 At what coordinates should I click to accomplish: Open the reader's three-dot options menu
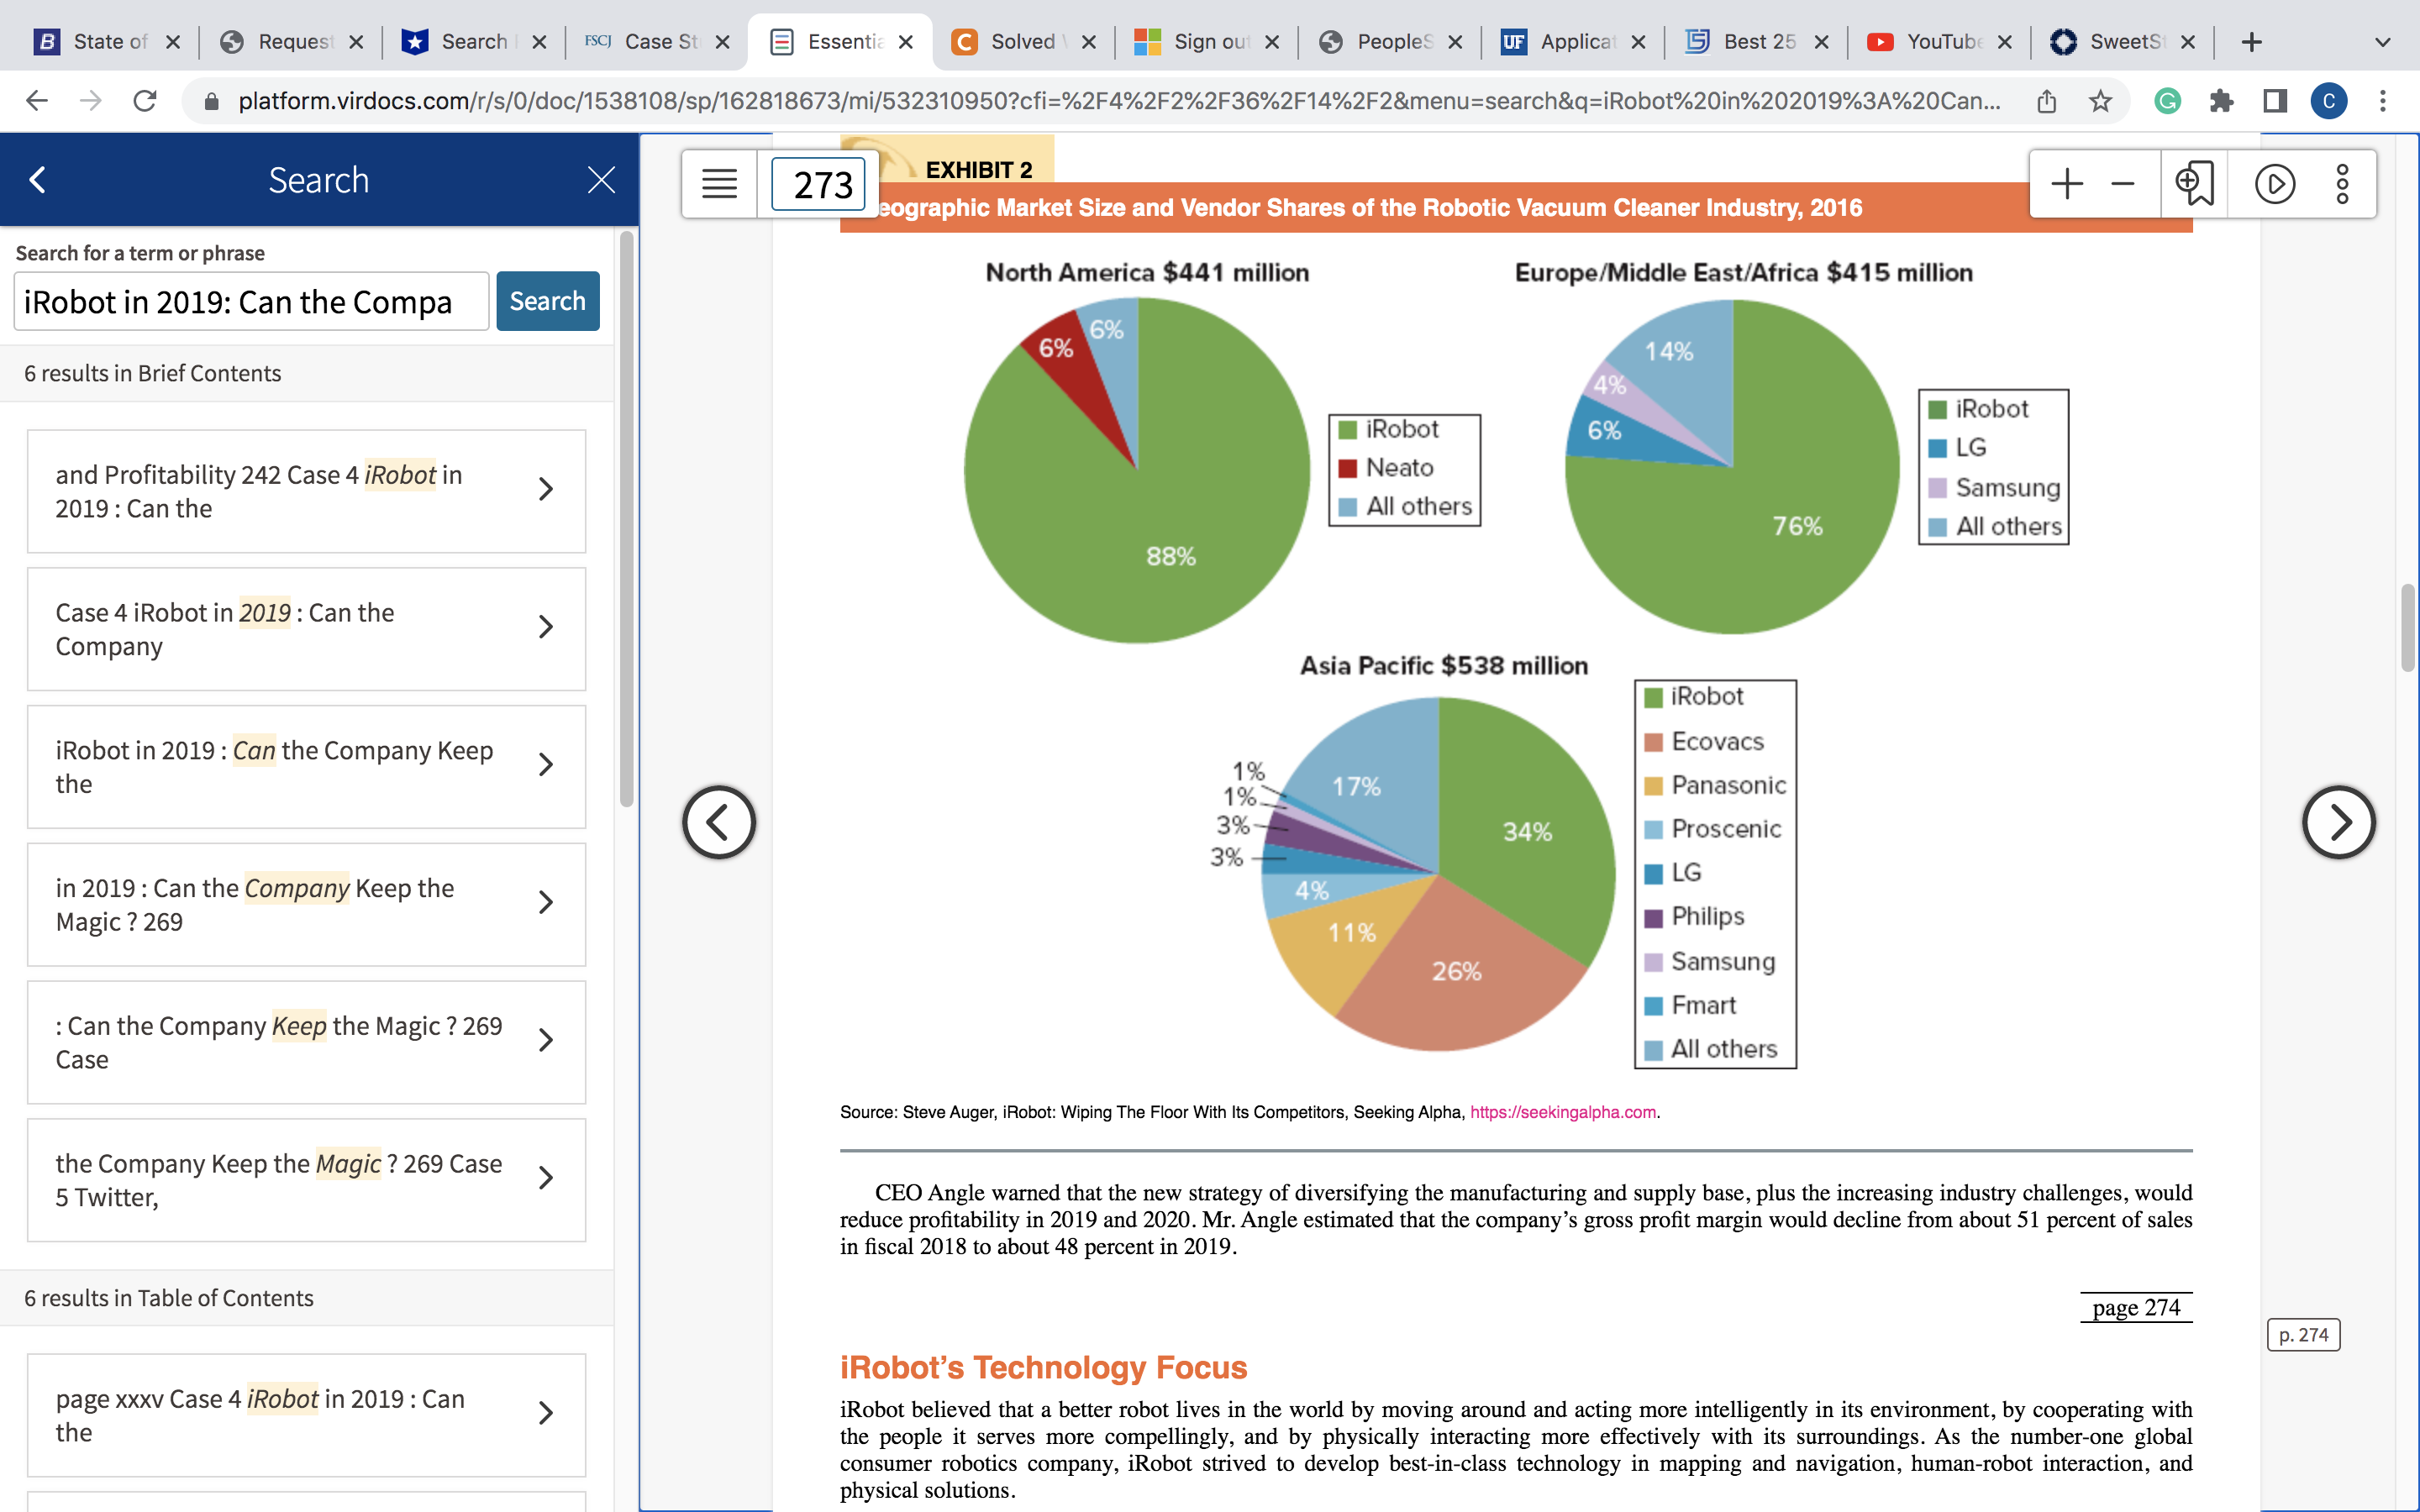2342,184
